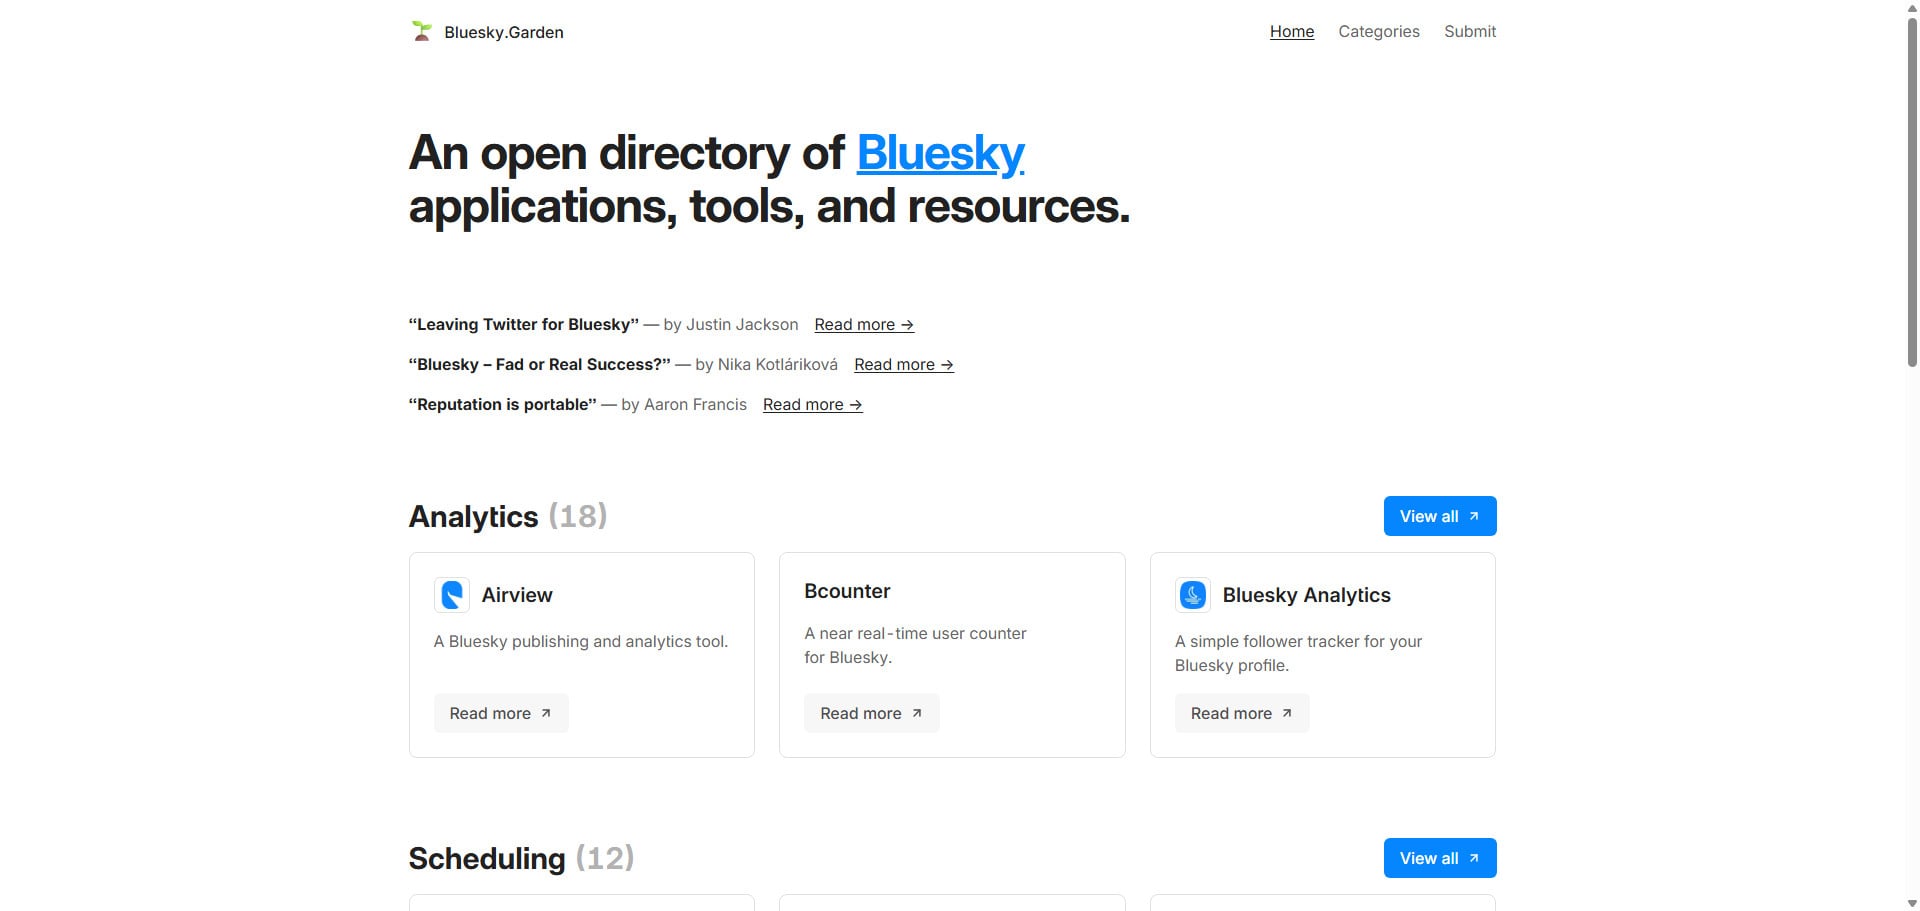Read more about "Bluesky – Fad or Real Success?"
The image size is (1920, 911).
[x=904, y=364]
